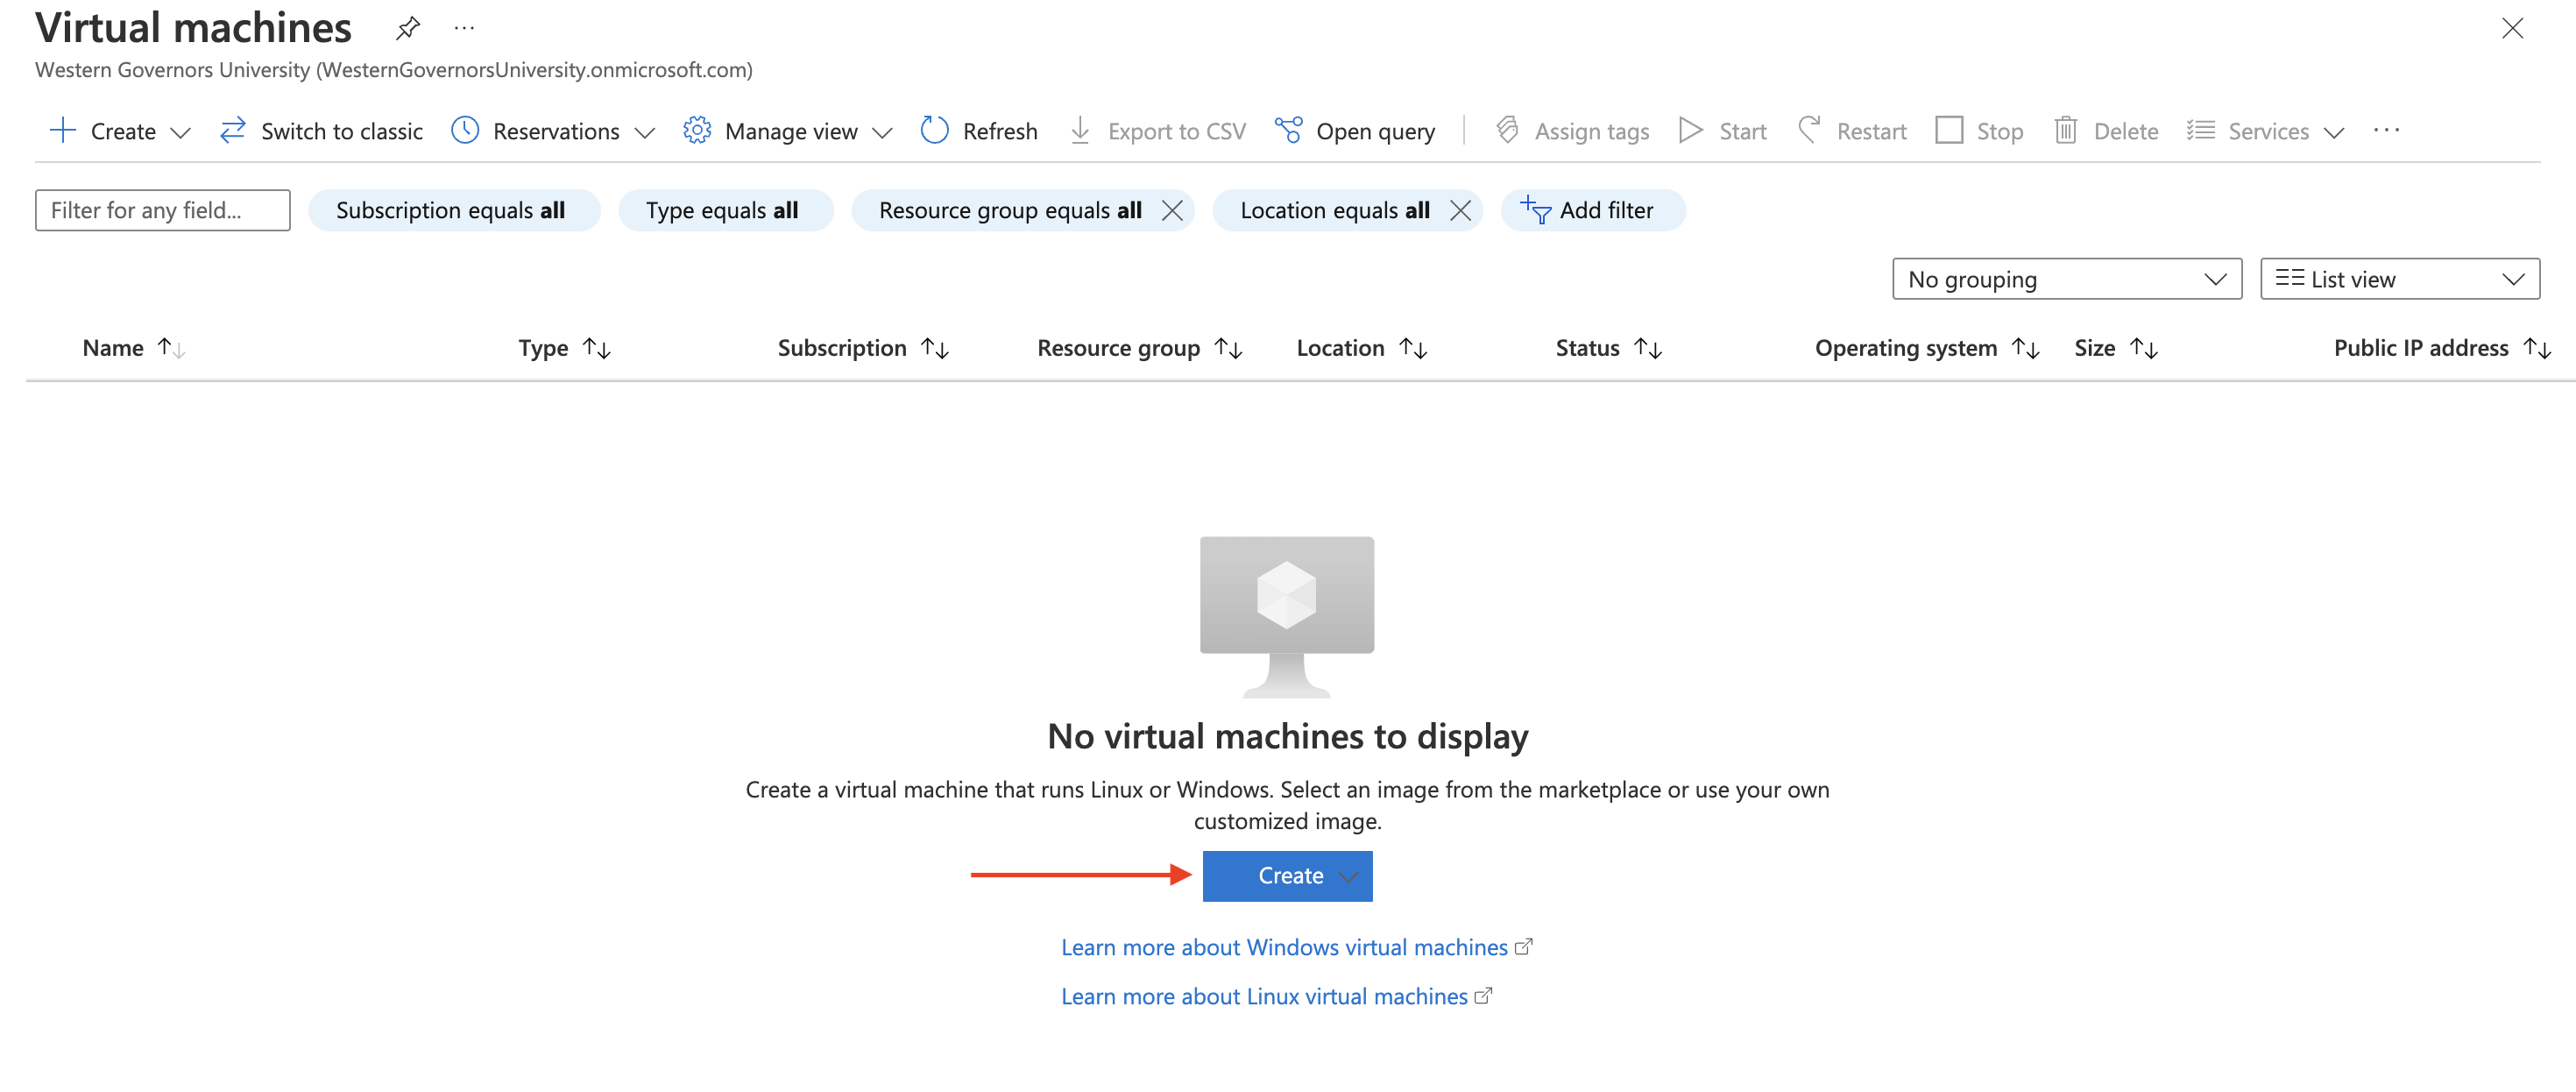Image resolution: width=2576 pixels, height=1092 pixels.
Task: Open the more options ellipsis menu
Action: 2388,130
